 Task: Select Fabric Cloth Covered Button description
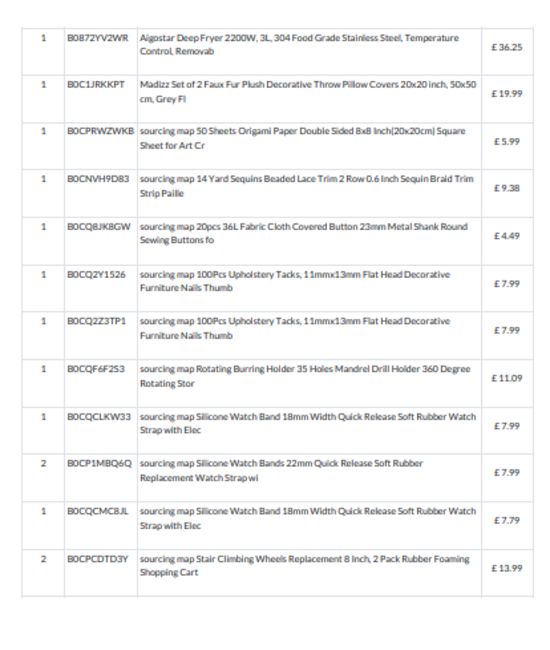click(304, 233)
